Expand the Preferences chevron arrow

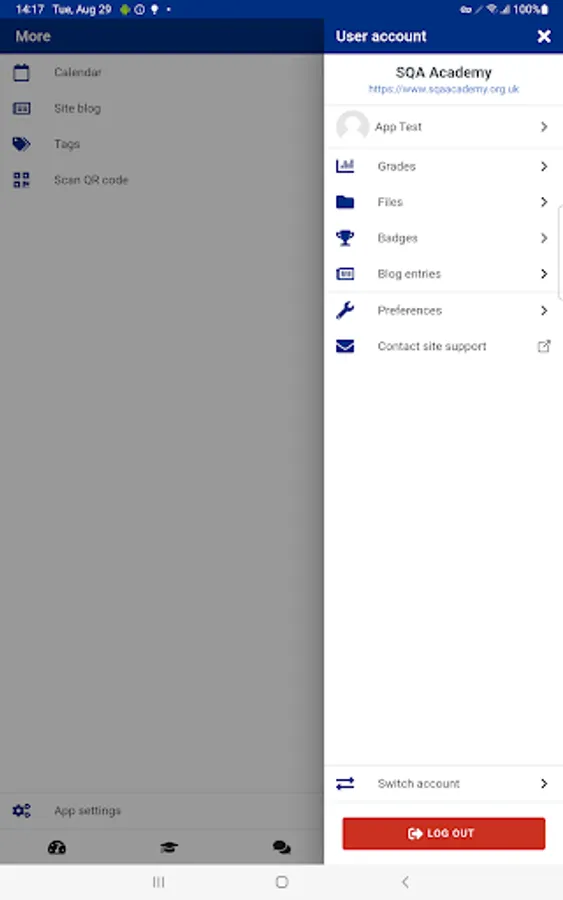[544, 311]
